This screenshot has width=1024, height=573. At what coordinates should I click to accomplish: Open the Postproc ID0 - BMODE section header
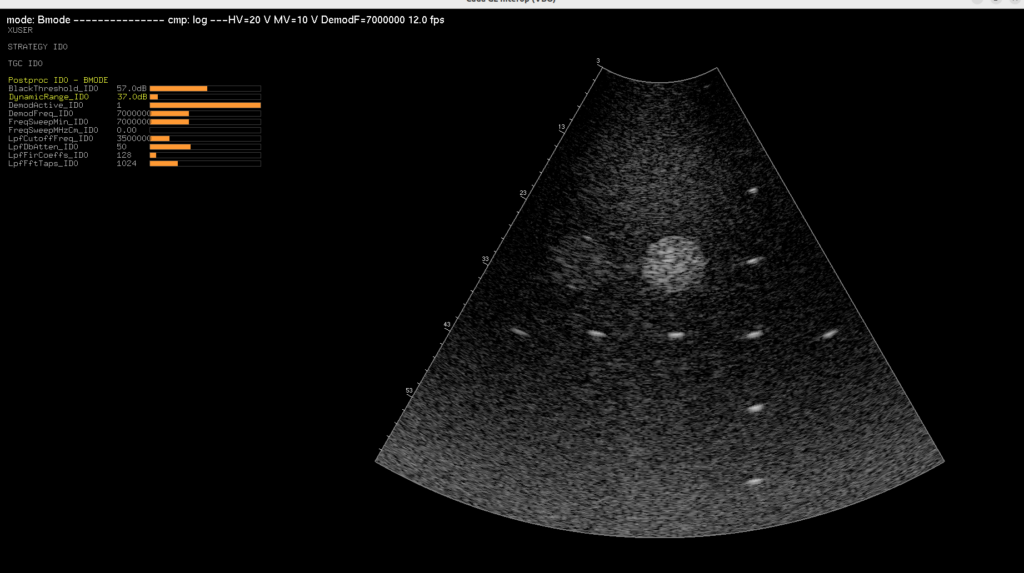point(58,80)
